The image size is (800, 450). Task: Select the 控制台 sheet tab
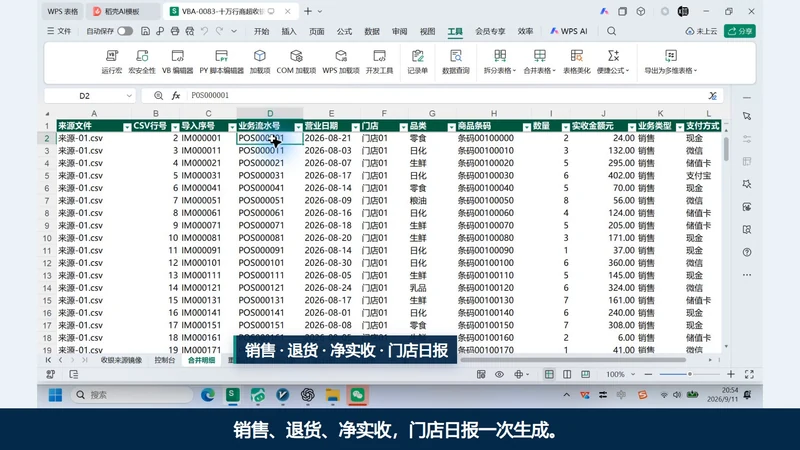point(165,360)
